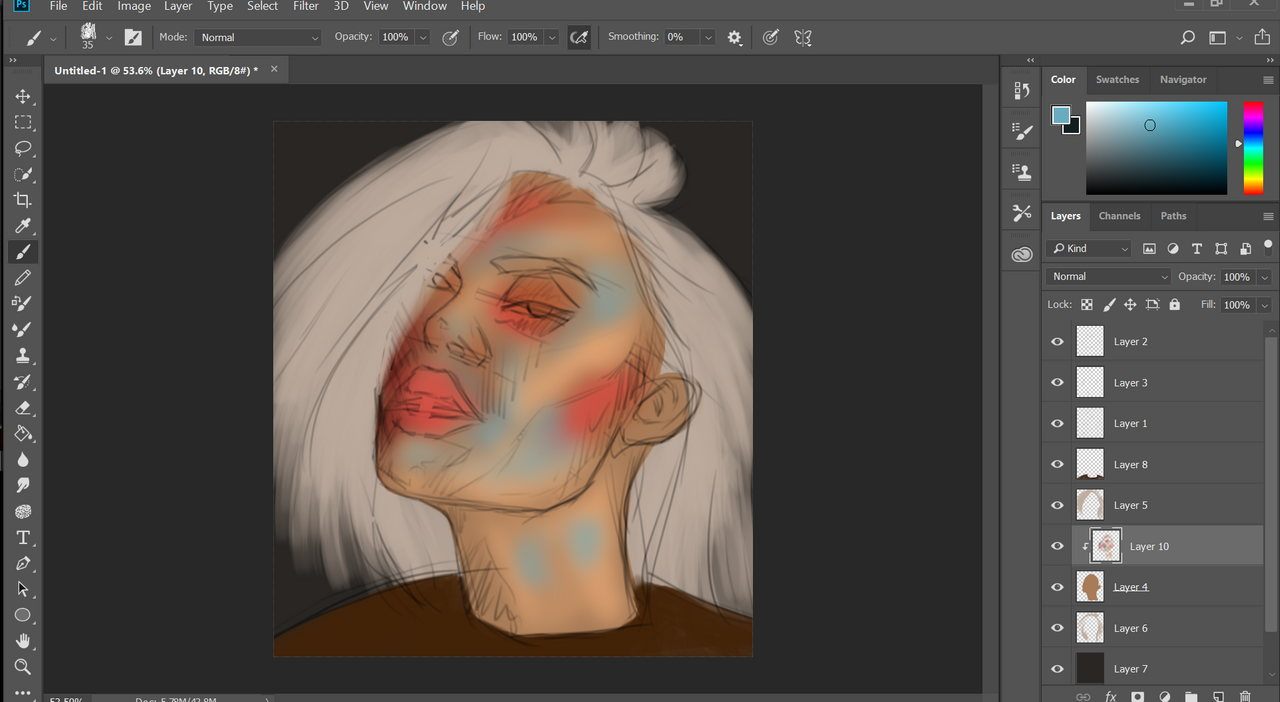1280x702 pixels.
Task: Select the Paint Bucket tool
Action: coord(22,434)
